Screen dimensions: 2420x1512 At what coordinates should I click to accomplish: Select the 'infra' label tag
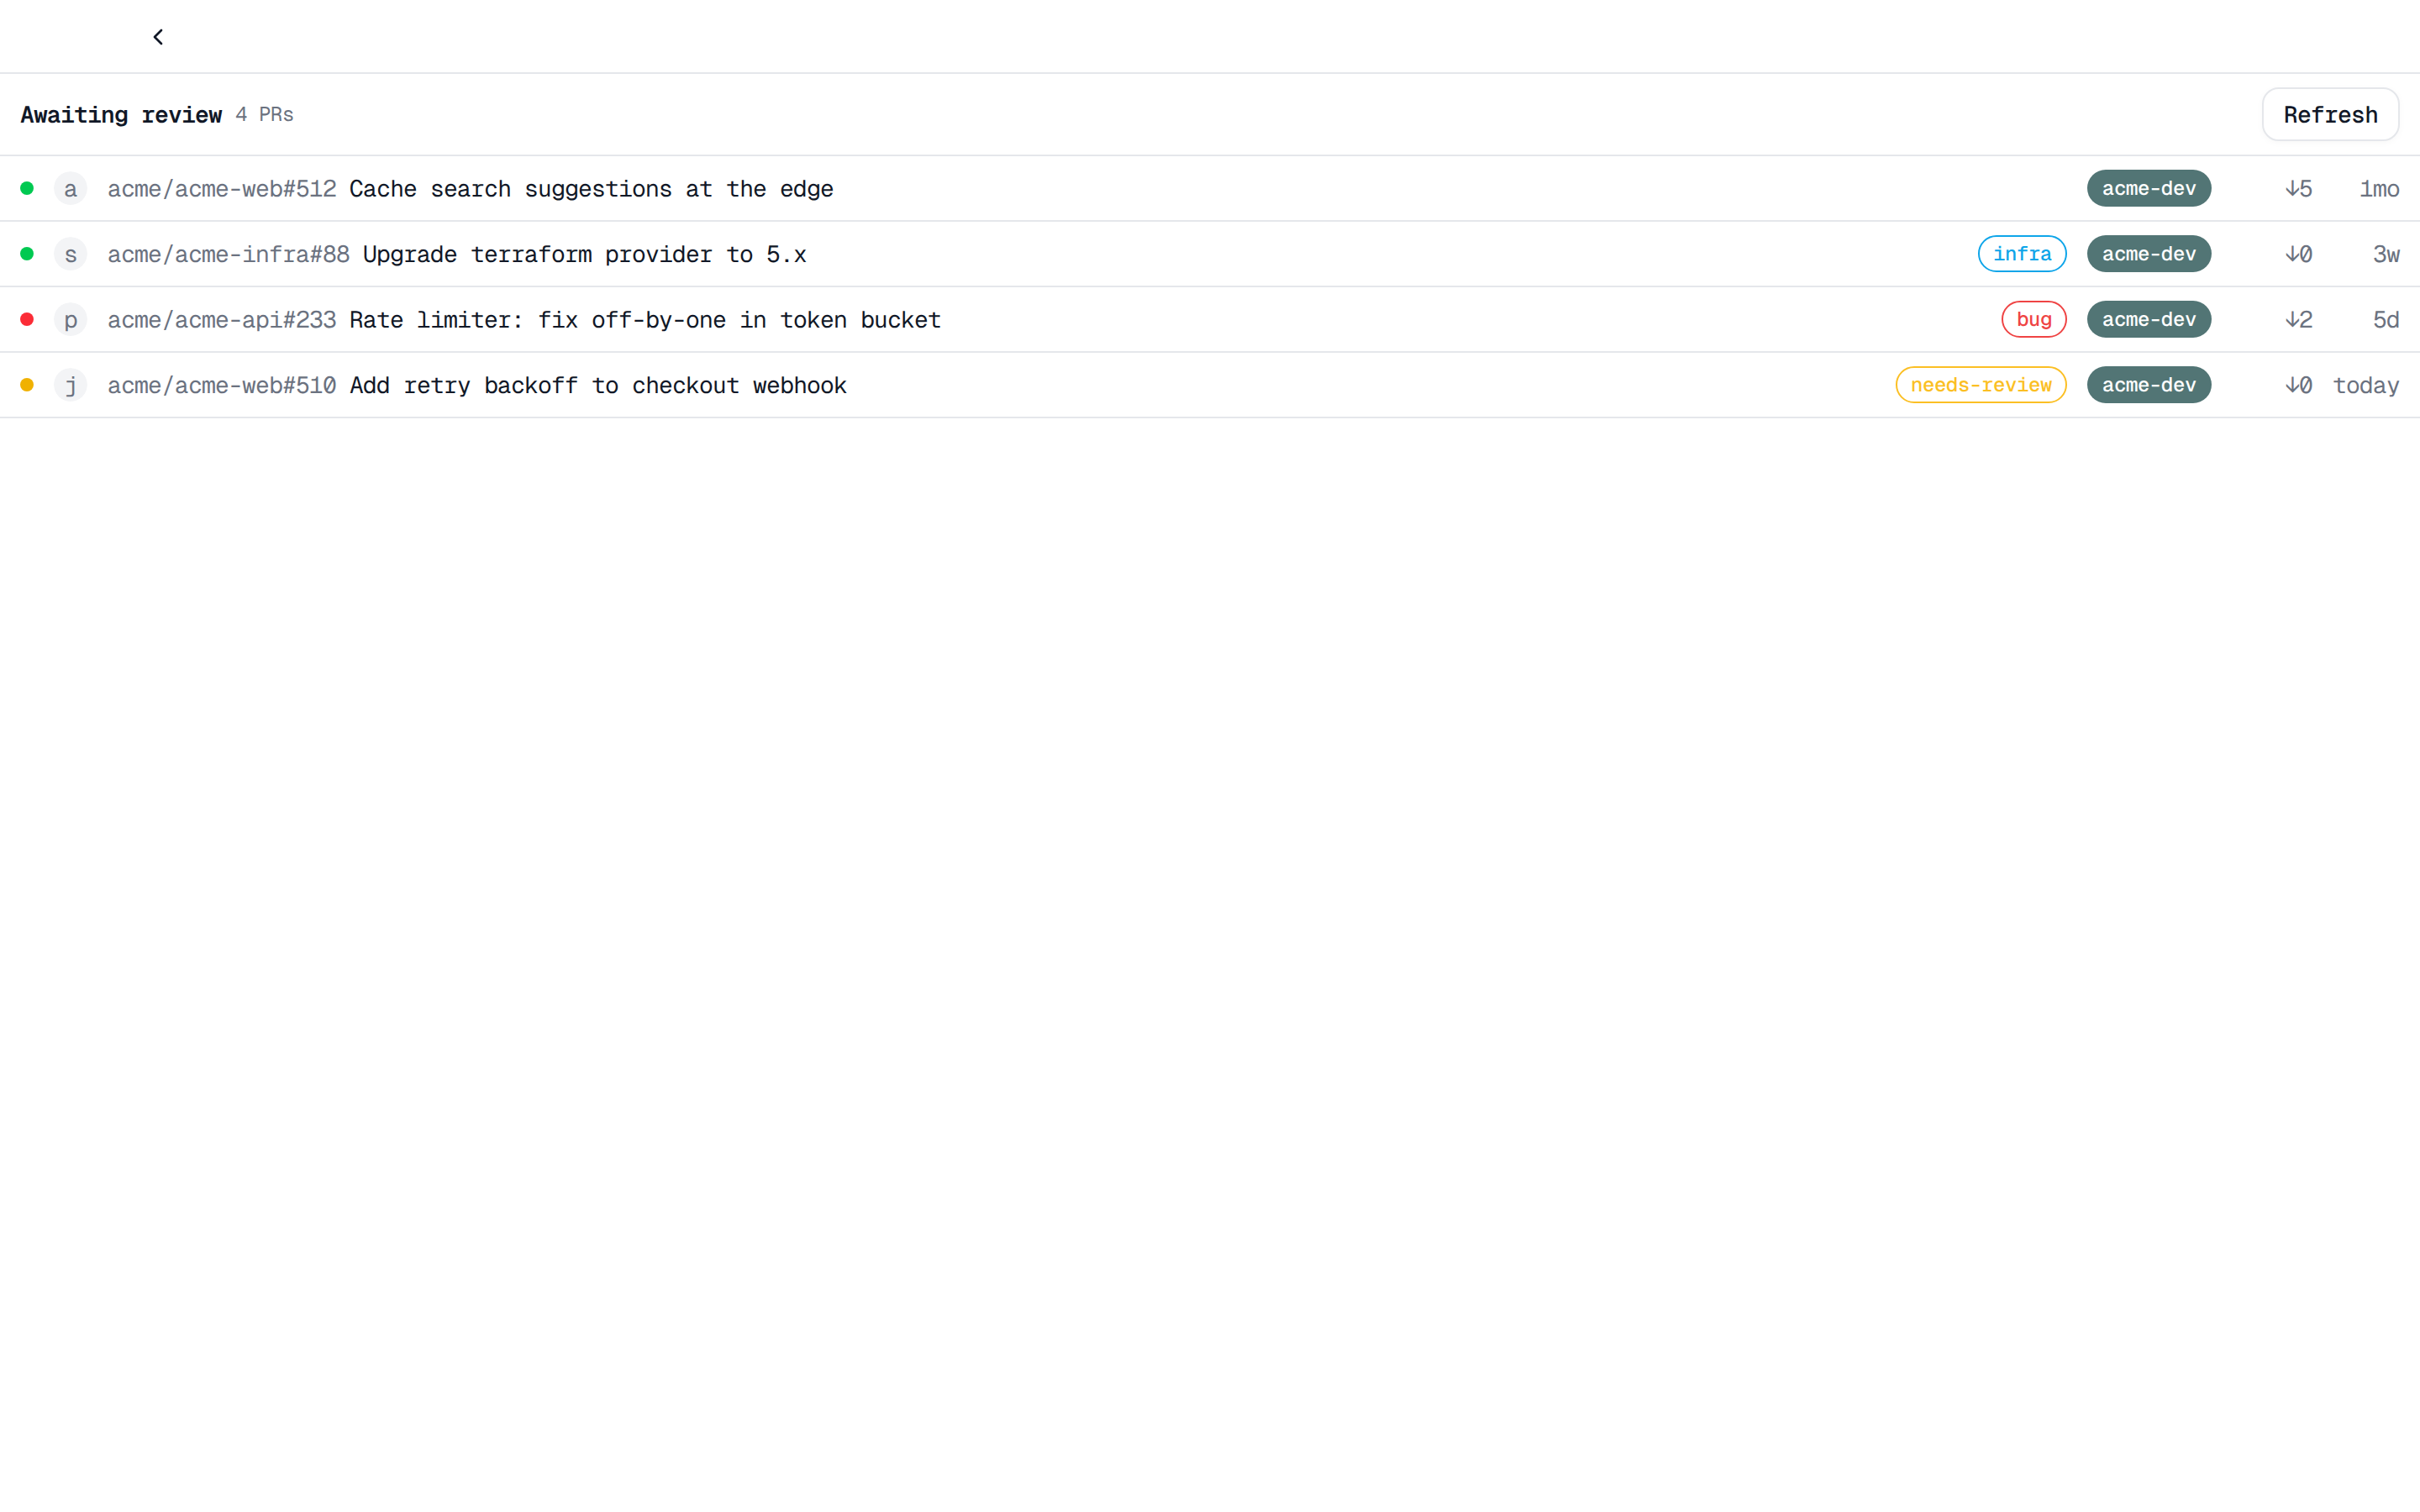[2022, 254]
